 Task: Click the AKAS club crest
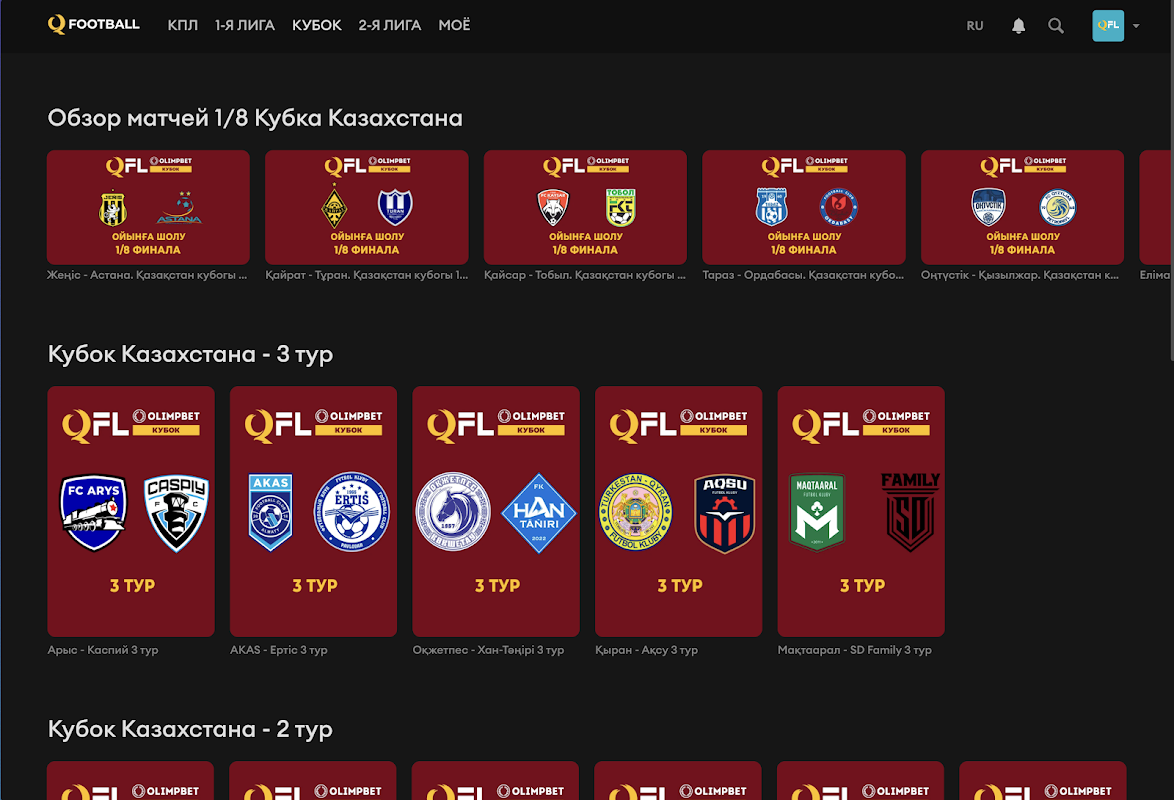click(x=270, y=512)
